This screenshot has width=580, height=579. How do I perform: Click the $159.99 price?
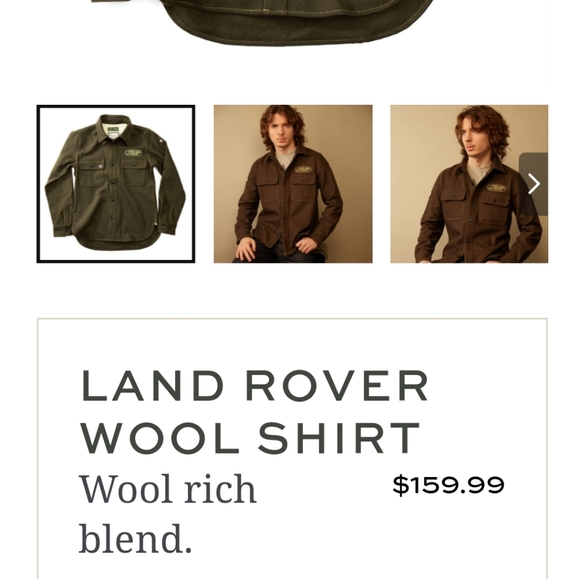[x=448, y=485]
